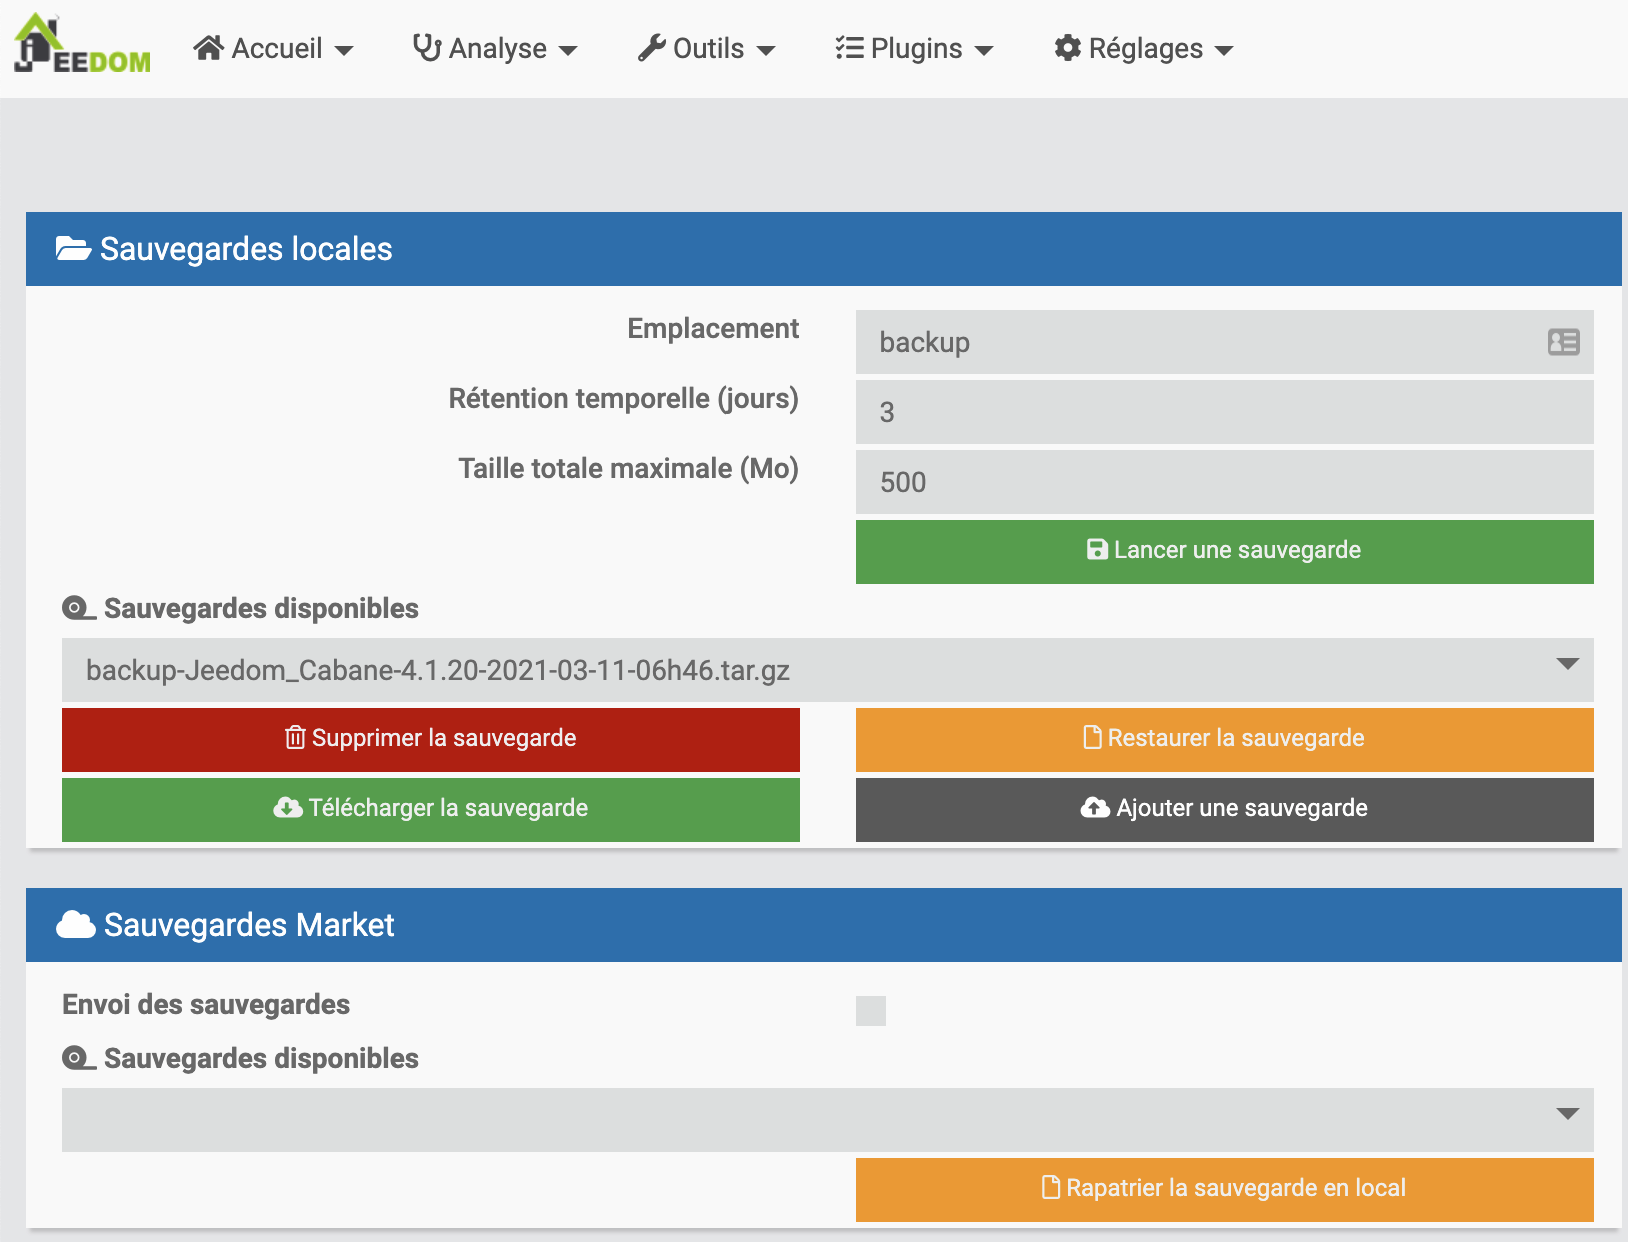Edit the Emplacement backup field

1225,342
